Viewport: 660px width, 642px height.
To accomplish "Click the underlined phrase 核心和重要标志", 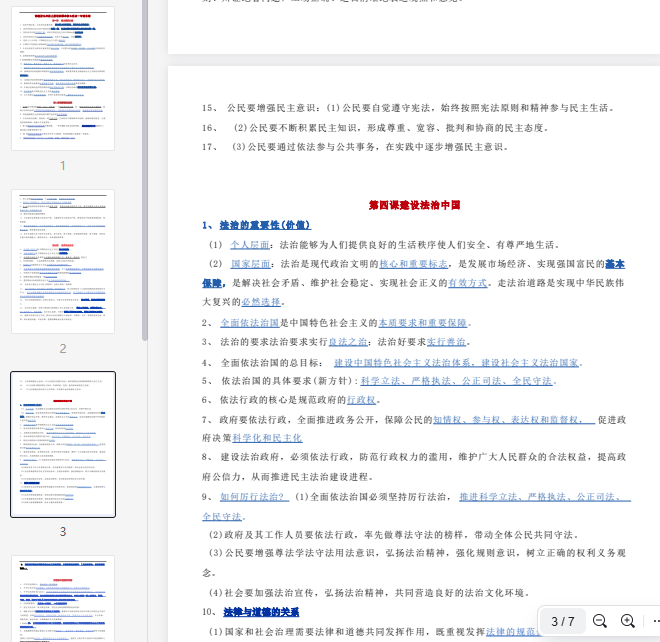I will click(x=414, y=264).
